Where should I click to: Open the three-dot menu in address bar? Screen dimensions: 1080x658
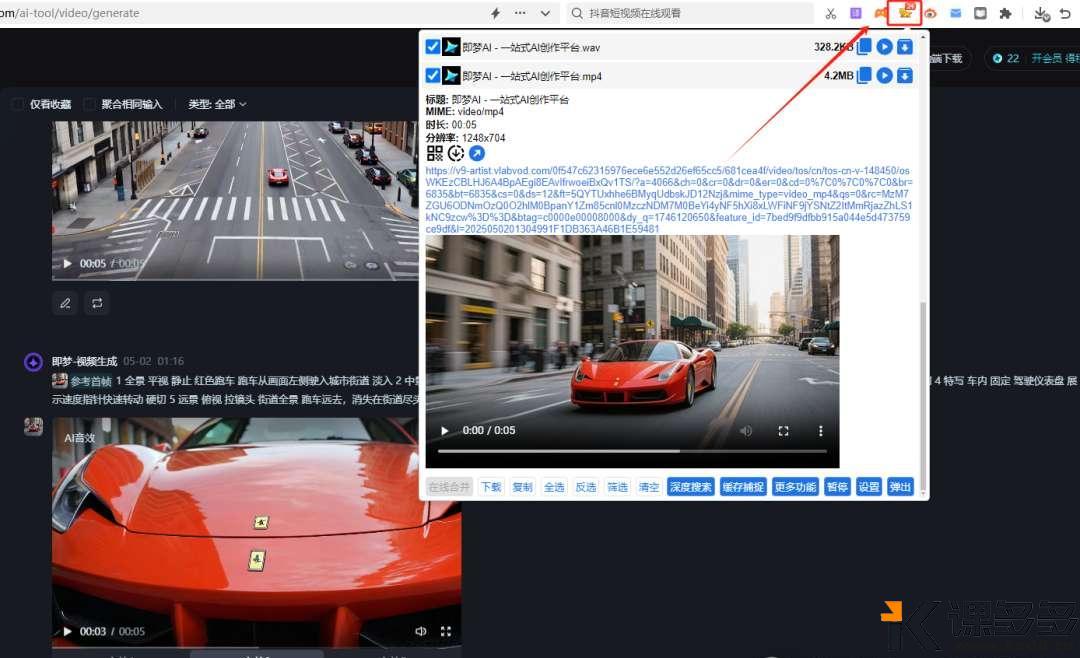point(520,13)
